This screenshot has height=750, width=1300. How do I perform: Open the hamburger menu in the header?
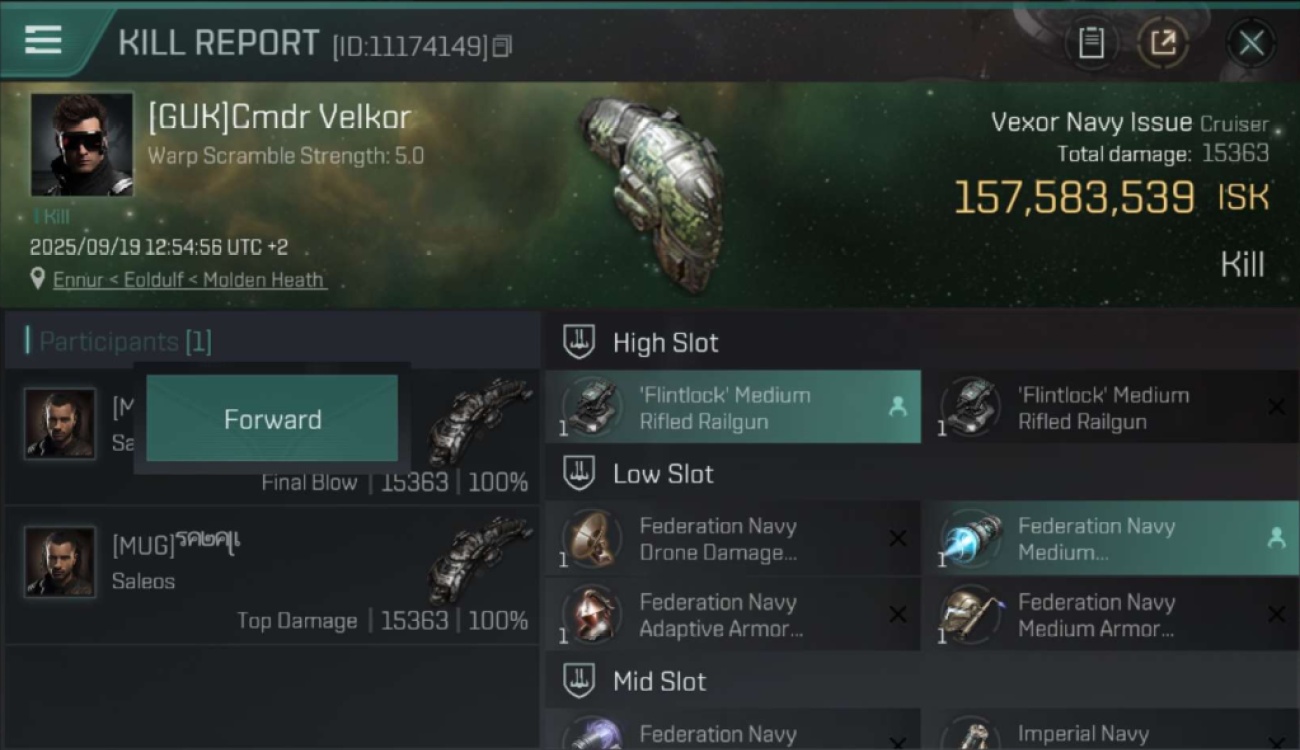tap(44, 40)
